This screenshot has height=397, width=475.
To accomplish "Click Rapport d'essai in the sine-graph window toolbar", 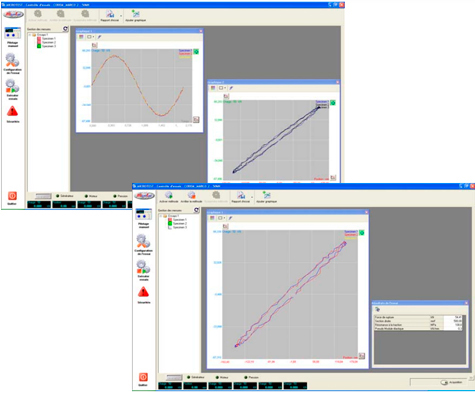I will [x=110, y=16].
